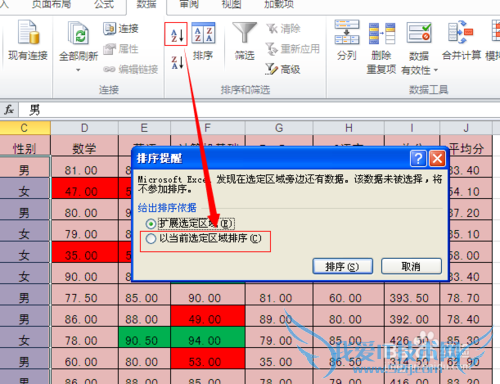Image resolution: width=500 pixels, height=384 pixels.
Task: Click into the formula bar showing 男
Action: click(x=259, y=109)
